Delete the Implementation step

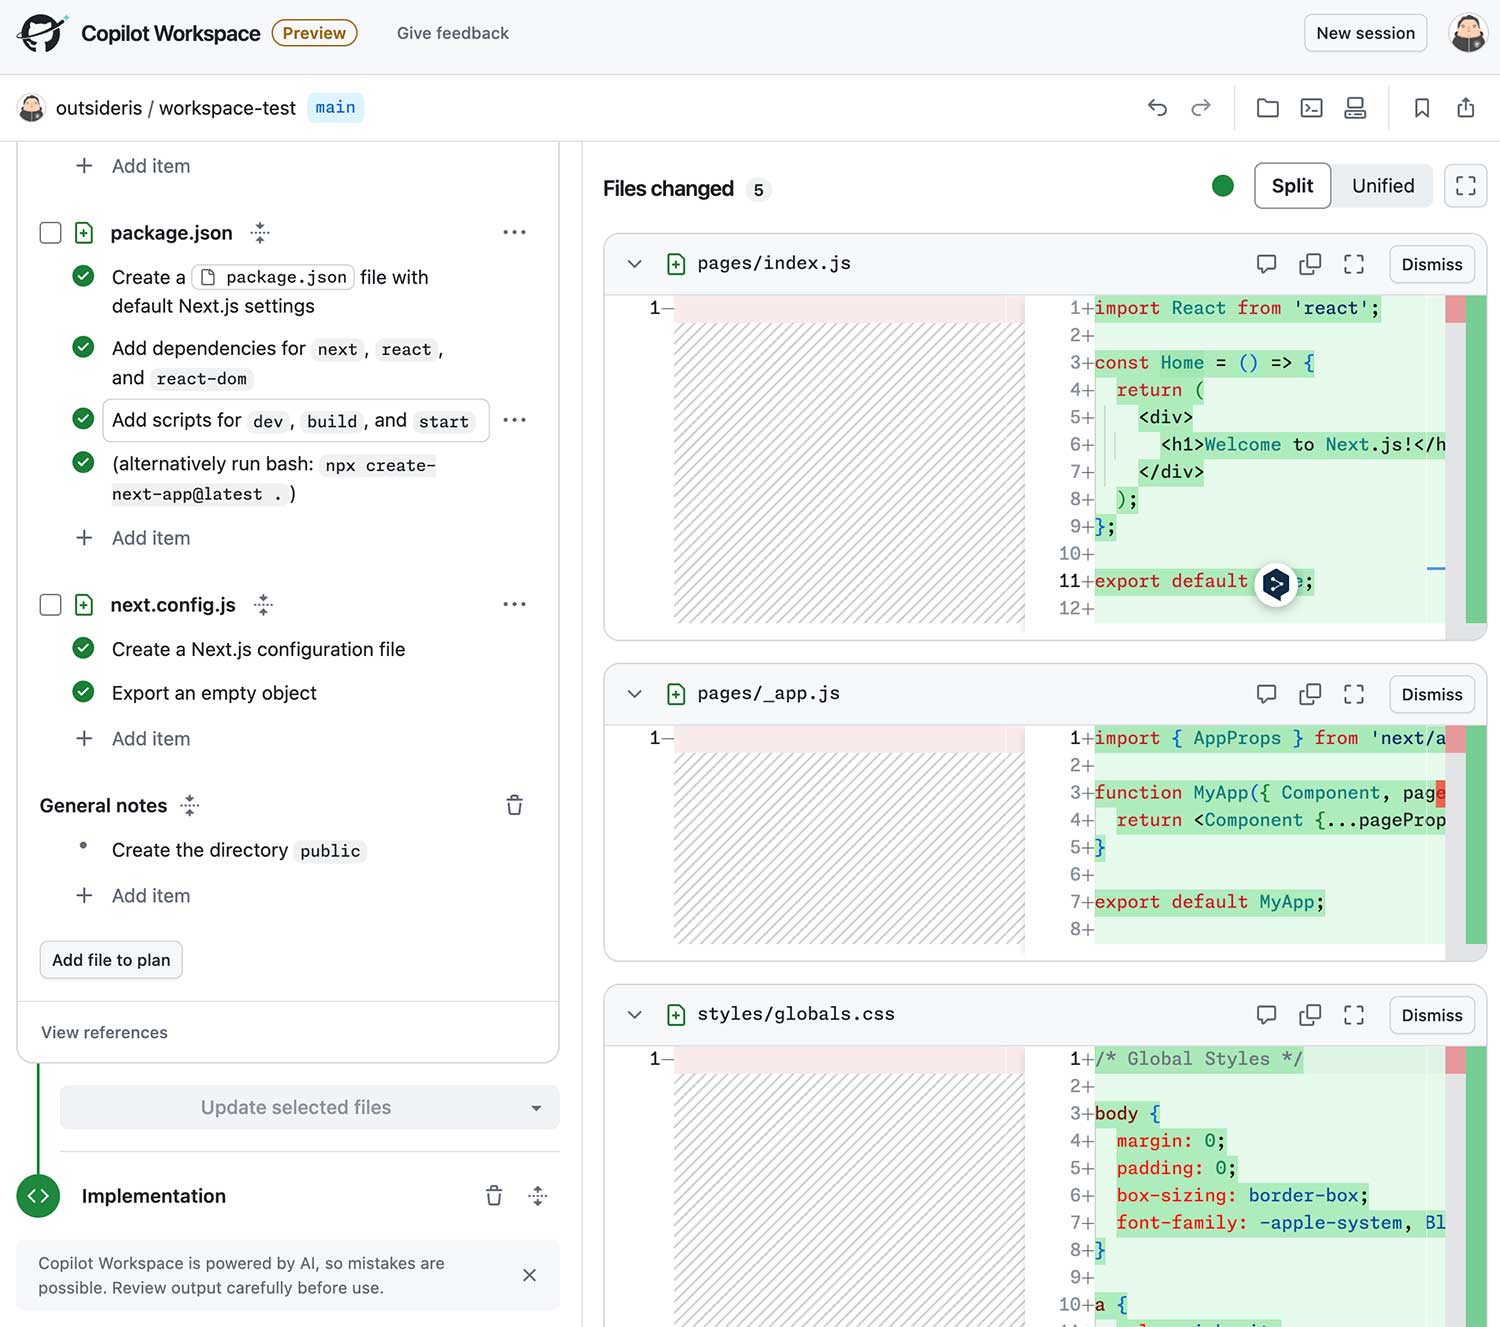494,1196
